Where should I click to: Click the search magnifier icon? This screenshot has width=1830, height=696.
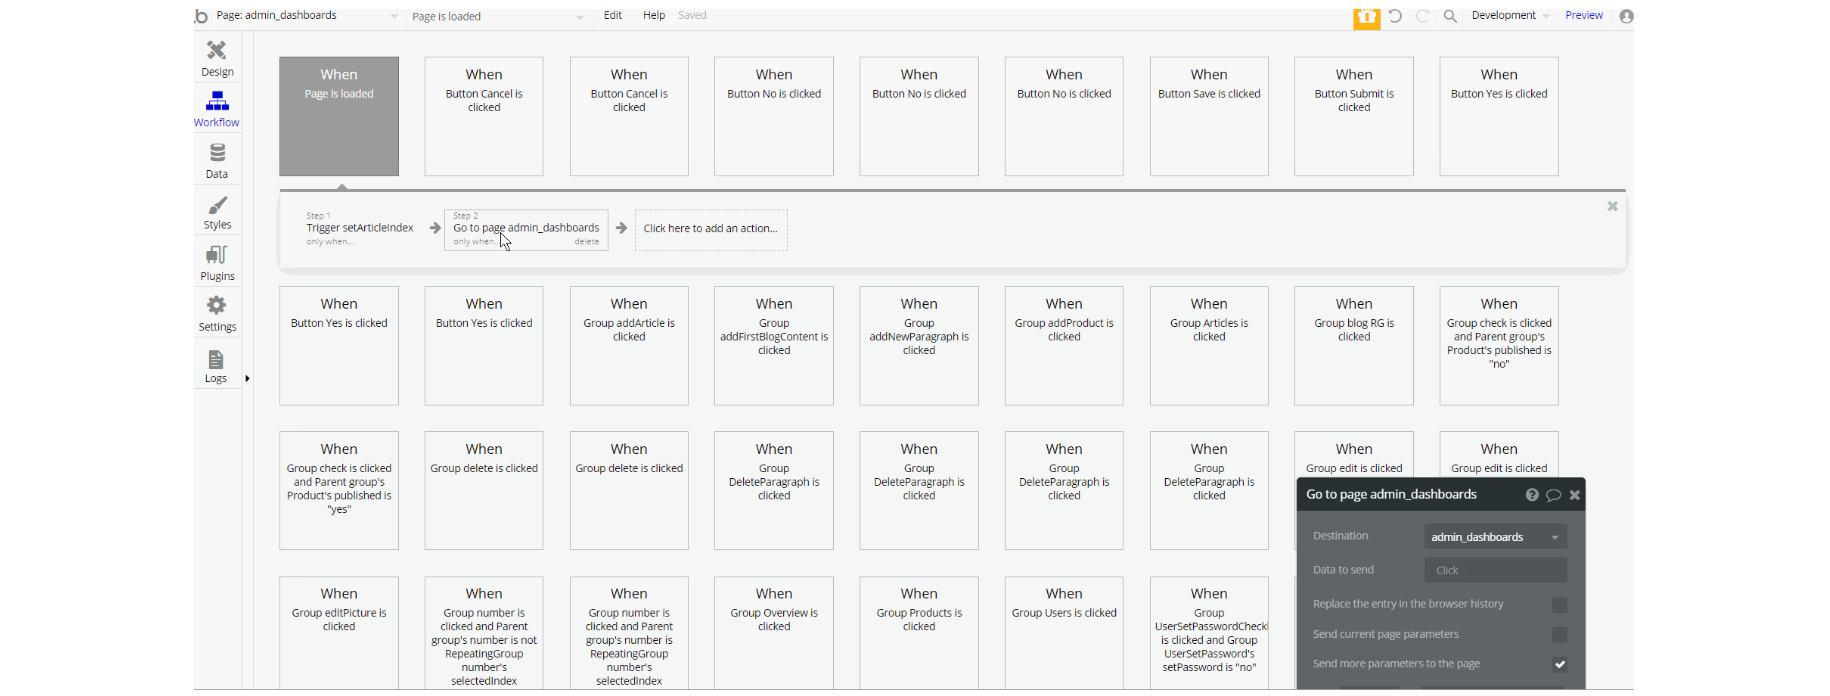tap(1450, 16)
